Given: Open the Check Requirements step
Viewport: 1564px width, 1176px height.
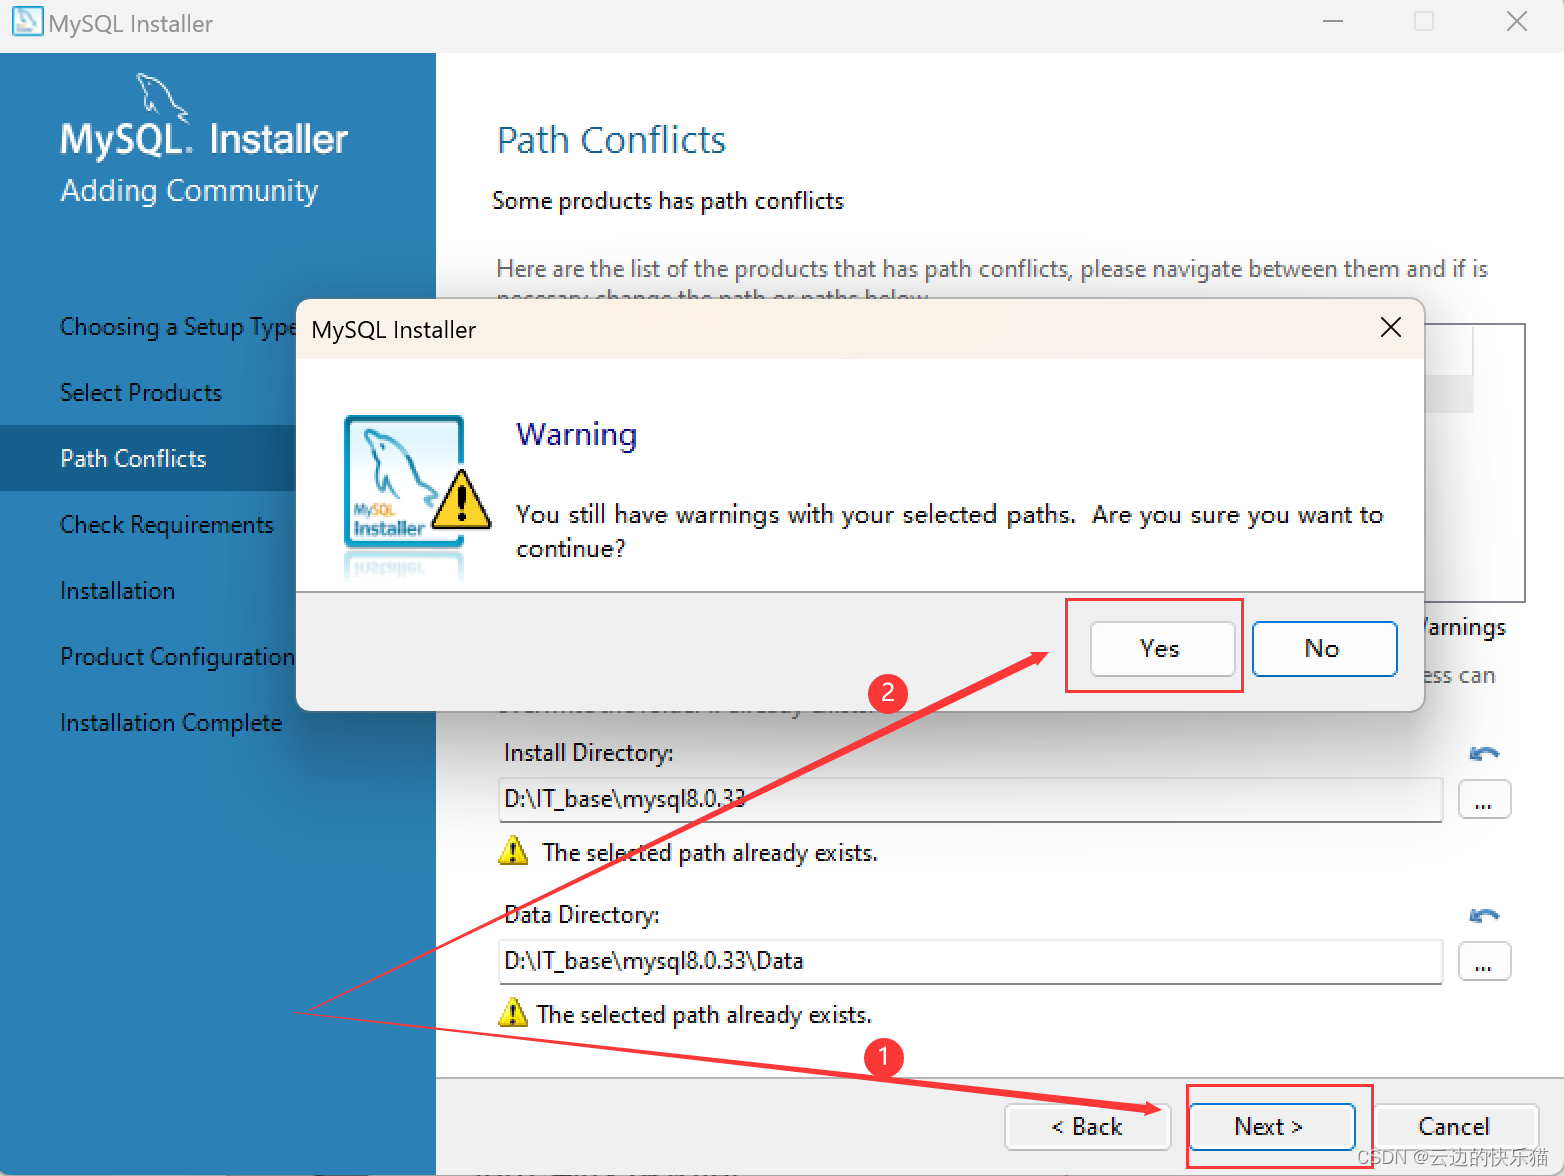Looking at the screenshot, I should 167,525.
